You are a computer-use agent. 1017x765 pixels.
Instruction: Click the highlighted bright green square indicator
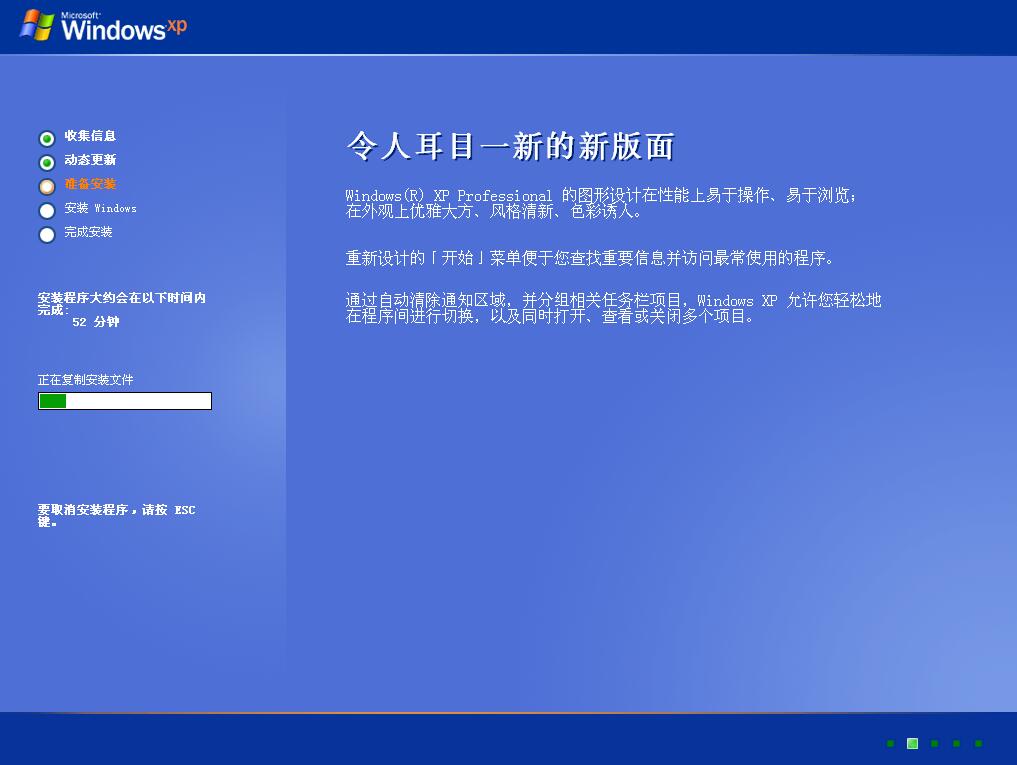912,744
